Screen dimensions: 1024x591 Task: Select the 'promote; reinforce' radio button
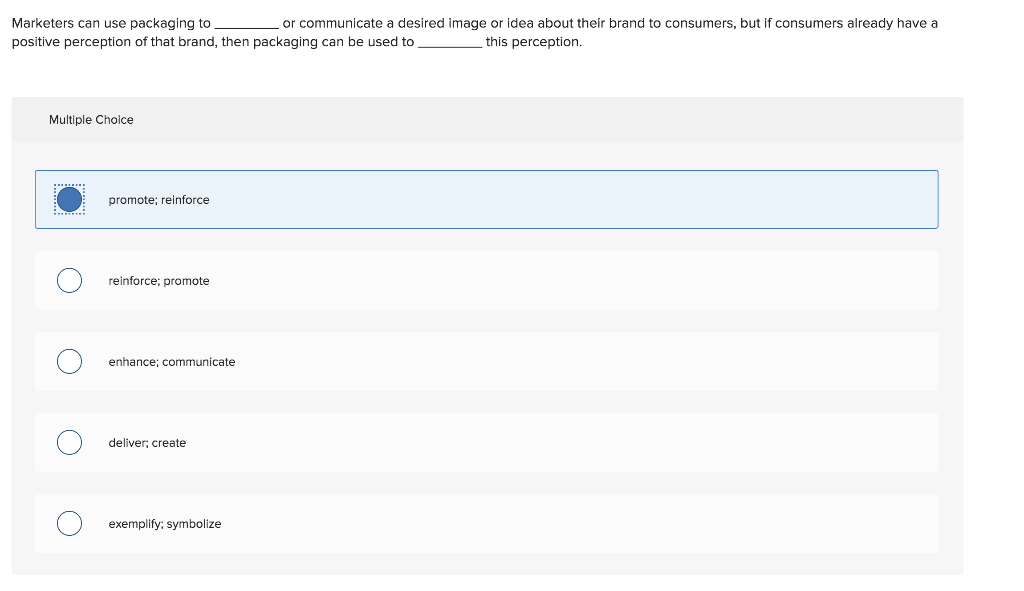[x=69, y=199]
